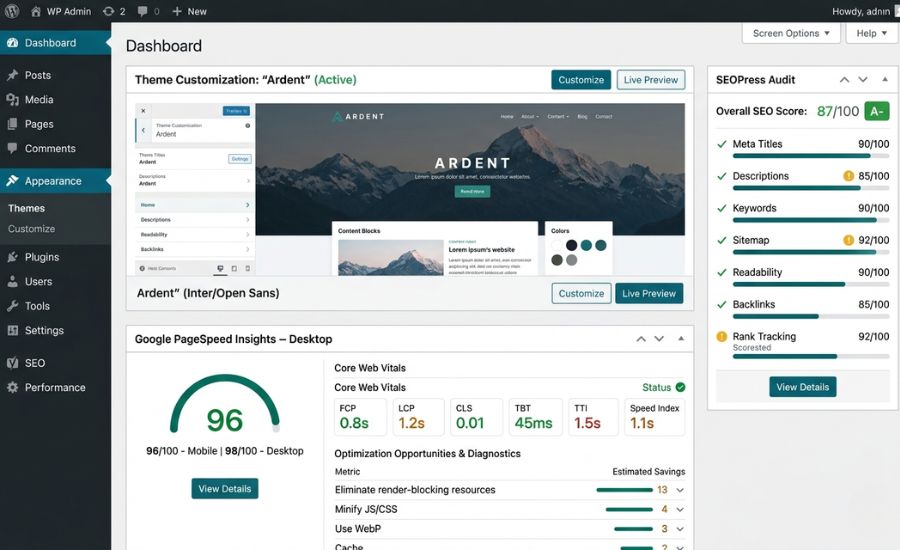
Task: Pick the light gray color swatch
Action: point(572,260)
